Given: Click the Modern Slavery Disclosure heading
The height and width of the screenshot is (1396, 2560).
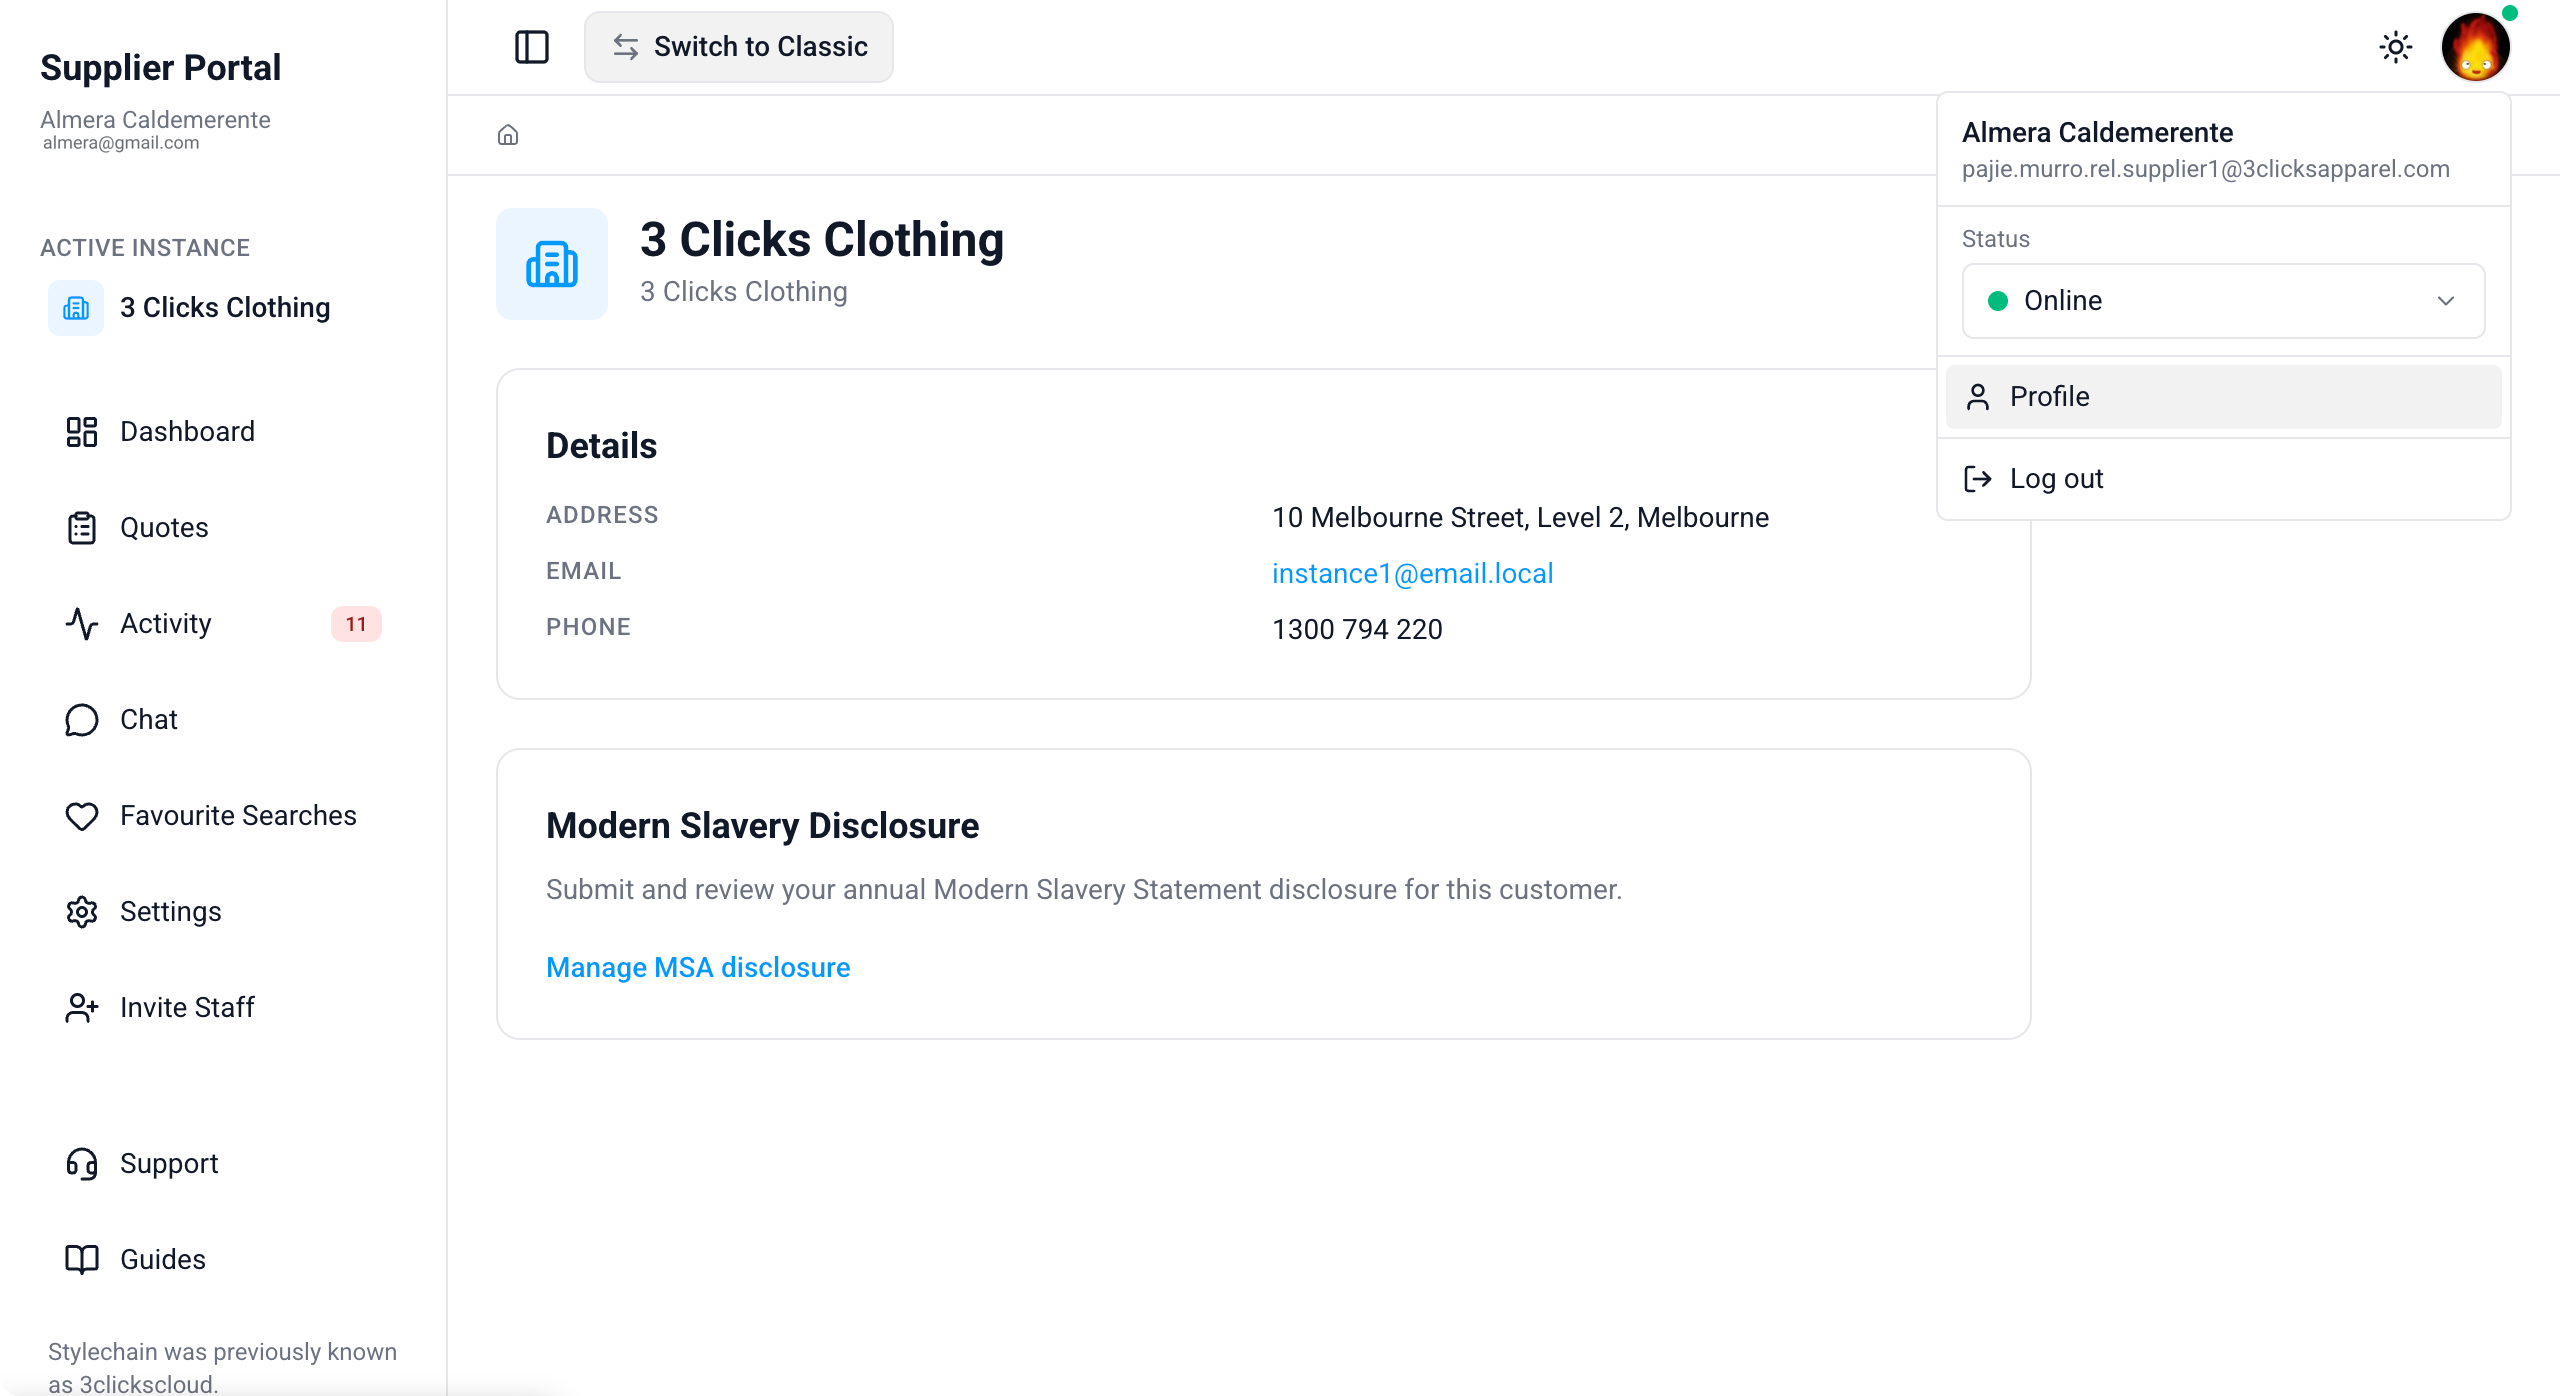Looking at the screenshot, I should coord(762,826).
